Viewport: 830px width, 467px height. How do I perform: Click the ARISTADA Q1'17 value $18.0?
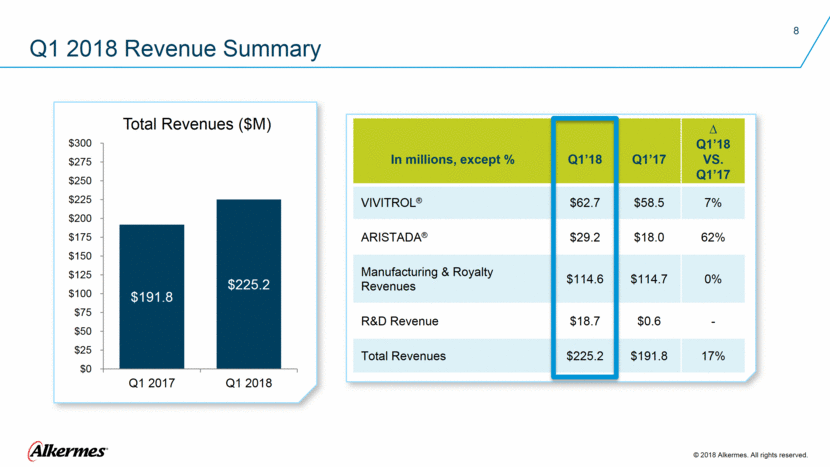click(649, 237)
